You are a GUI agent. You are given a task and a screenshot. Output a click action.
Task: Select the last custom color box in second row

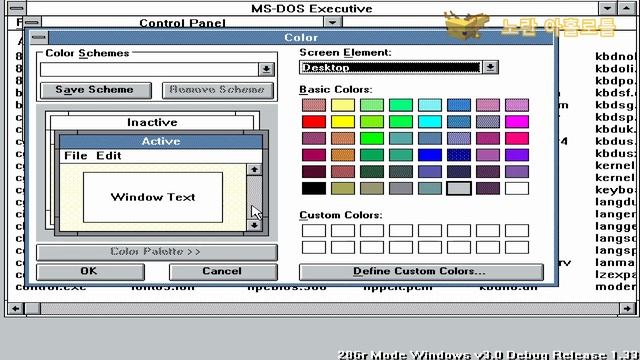(x=516, y=247)
